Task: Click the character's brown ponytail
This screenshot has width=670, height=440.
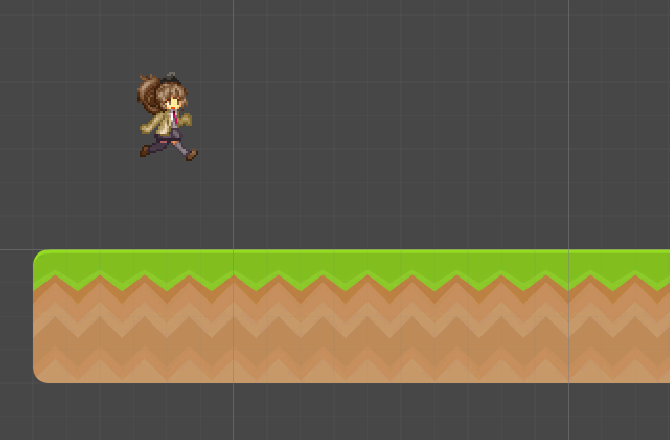Action: point(149,95)
